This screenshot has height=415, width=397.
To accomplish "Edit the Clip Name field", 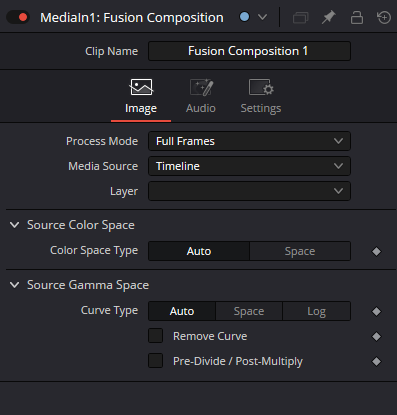I will point(249,51).
